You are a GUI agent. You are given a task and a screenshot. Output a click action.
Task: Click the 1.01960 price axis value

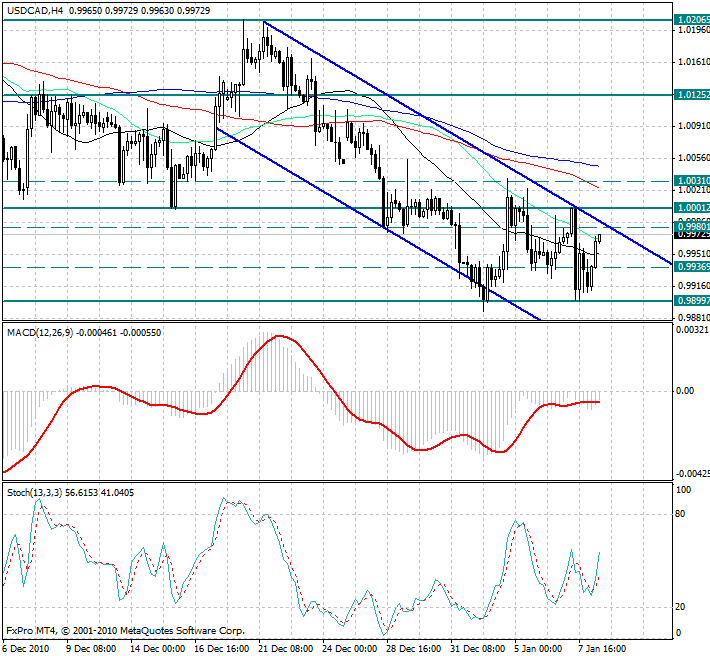click(694, 30)
